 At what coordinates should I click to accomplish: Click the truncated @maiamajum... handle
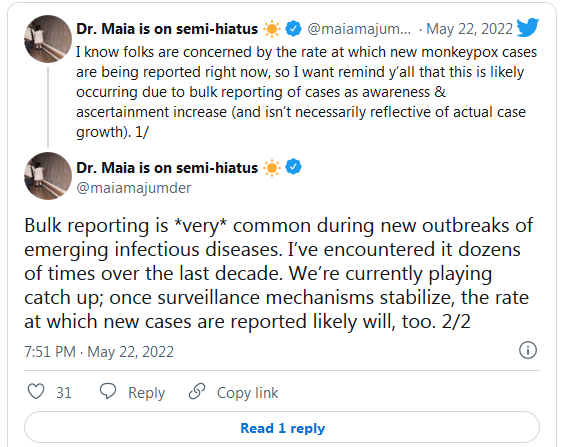(x=359, y=29)
